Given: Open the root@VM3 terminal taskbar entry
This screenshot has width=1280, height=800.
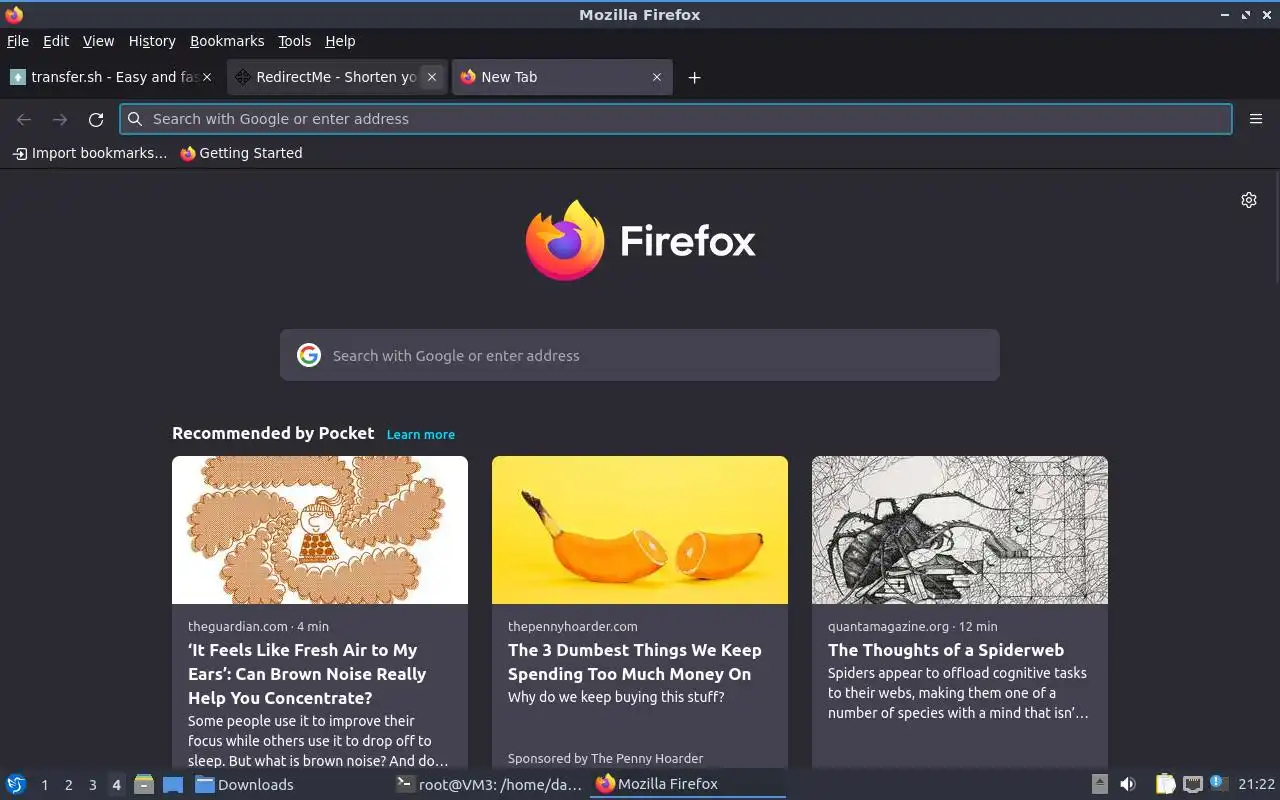Looking at the screenshot, I should click(x=490, y=785).
